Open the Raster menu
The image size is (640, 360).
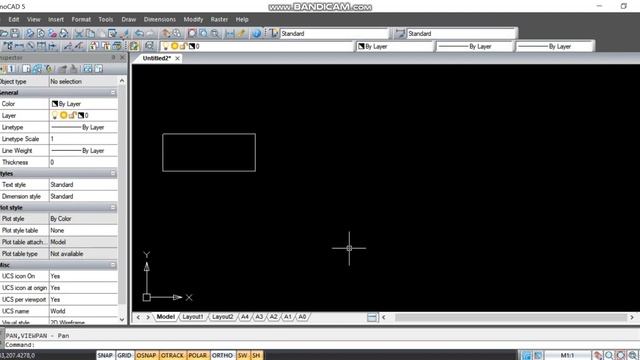tap(219, 19)
